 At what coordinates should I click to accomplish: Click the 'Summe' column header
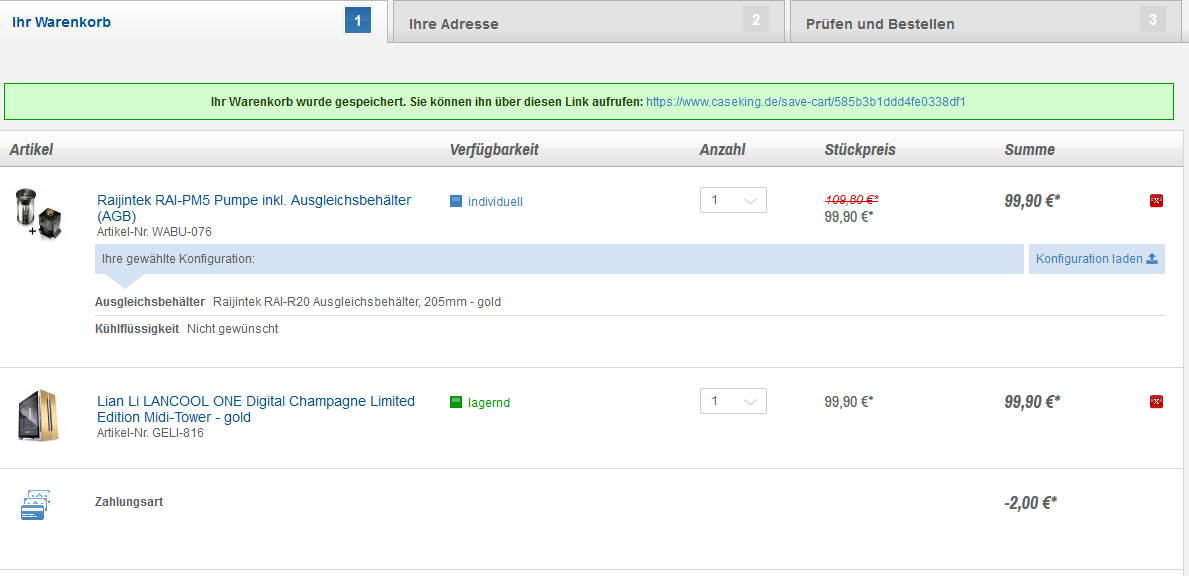tap(1029, 150)
